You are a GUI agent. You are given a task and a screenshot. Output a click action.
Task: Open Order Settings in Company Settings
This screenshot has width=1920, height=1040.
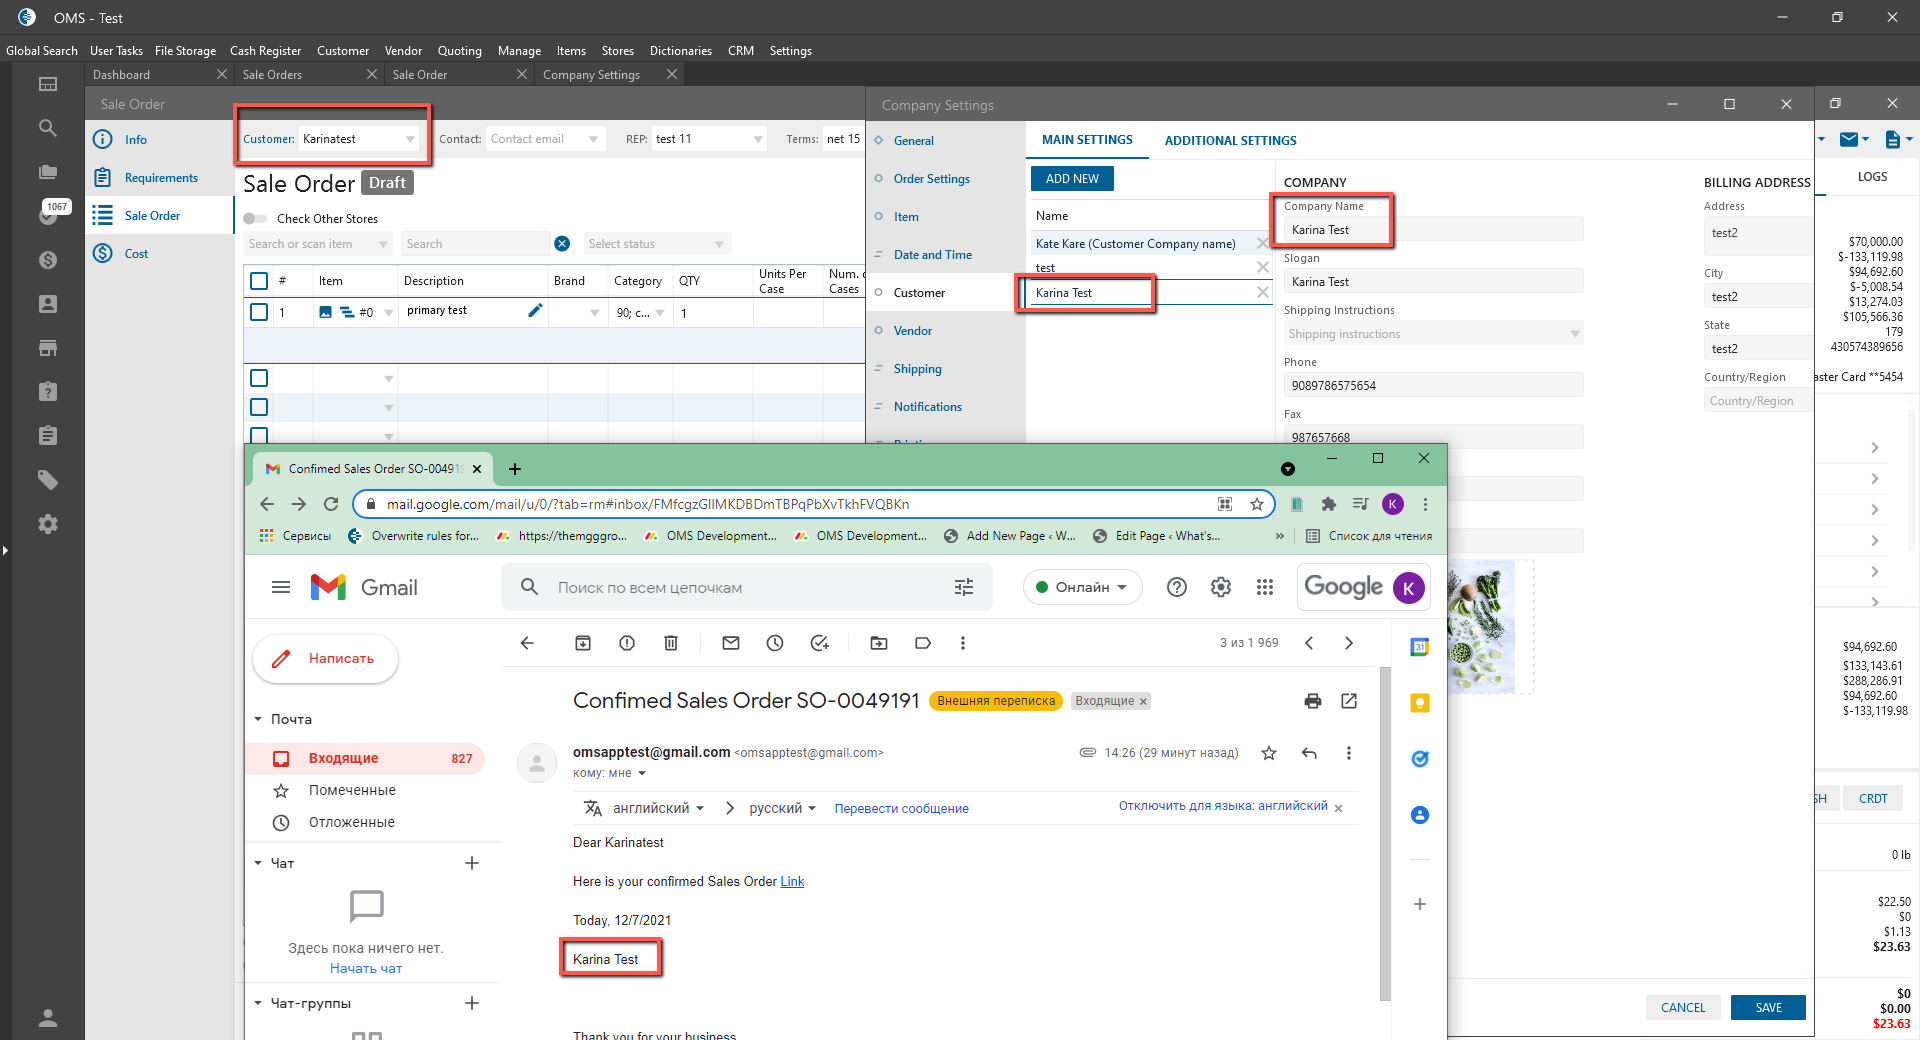coord(931,179)
